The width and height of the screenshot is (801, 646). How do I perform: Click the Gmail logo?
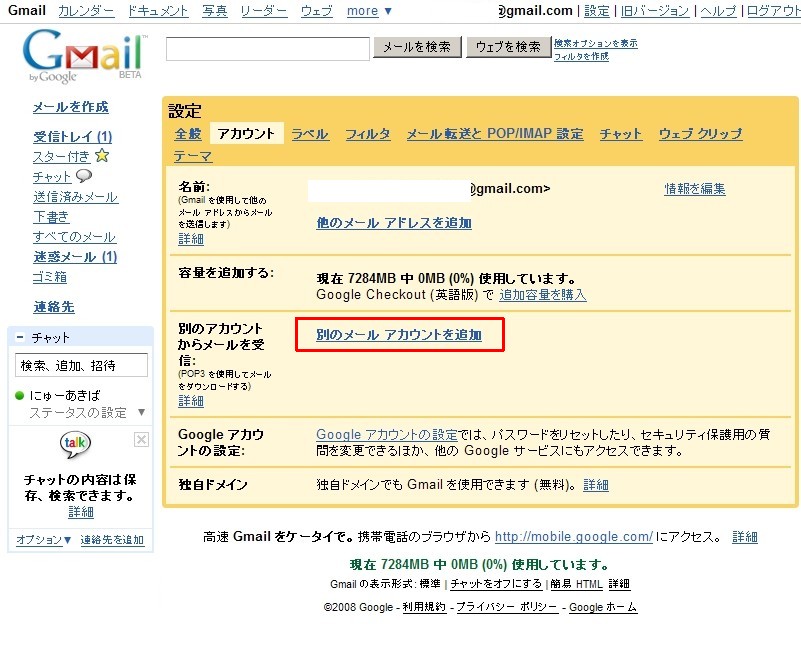pos(84,56)
